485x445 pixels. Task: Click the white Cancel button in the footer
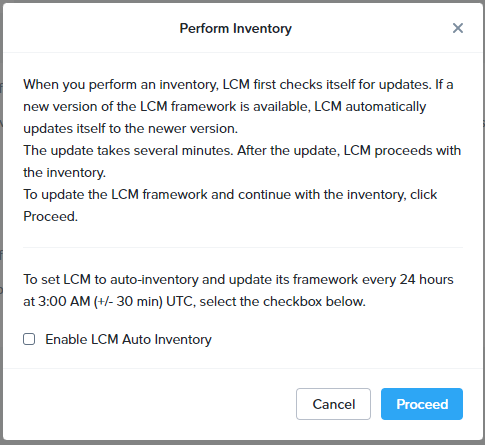pyautogui.click(x=333, y=404)
